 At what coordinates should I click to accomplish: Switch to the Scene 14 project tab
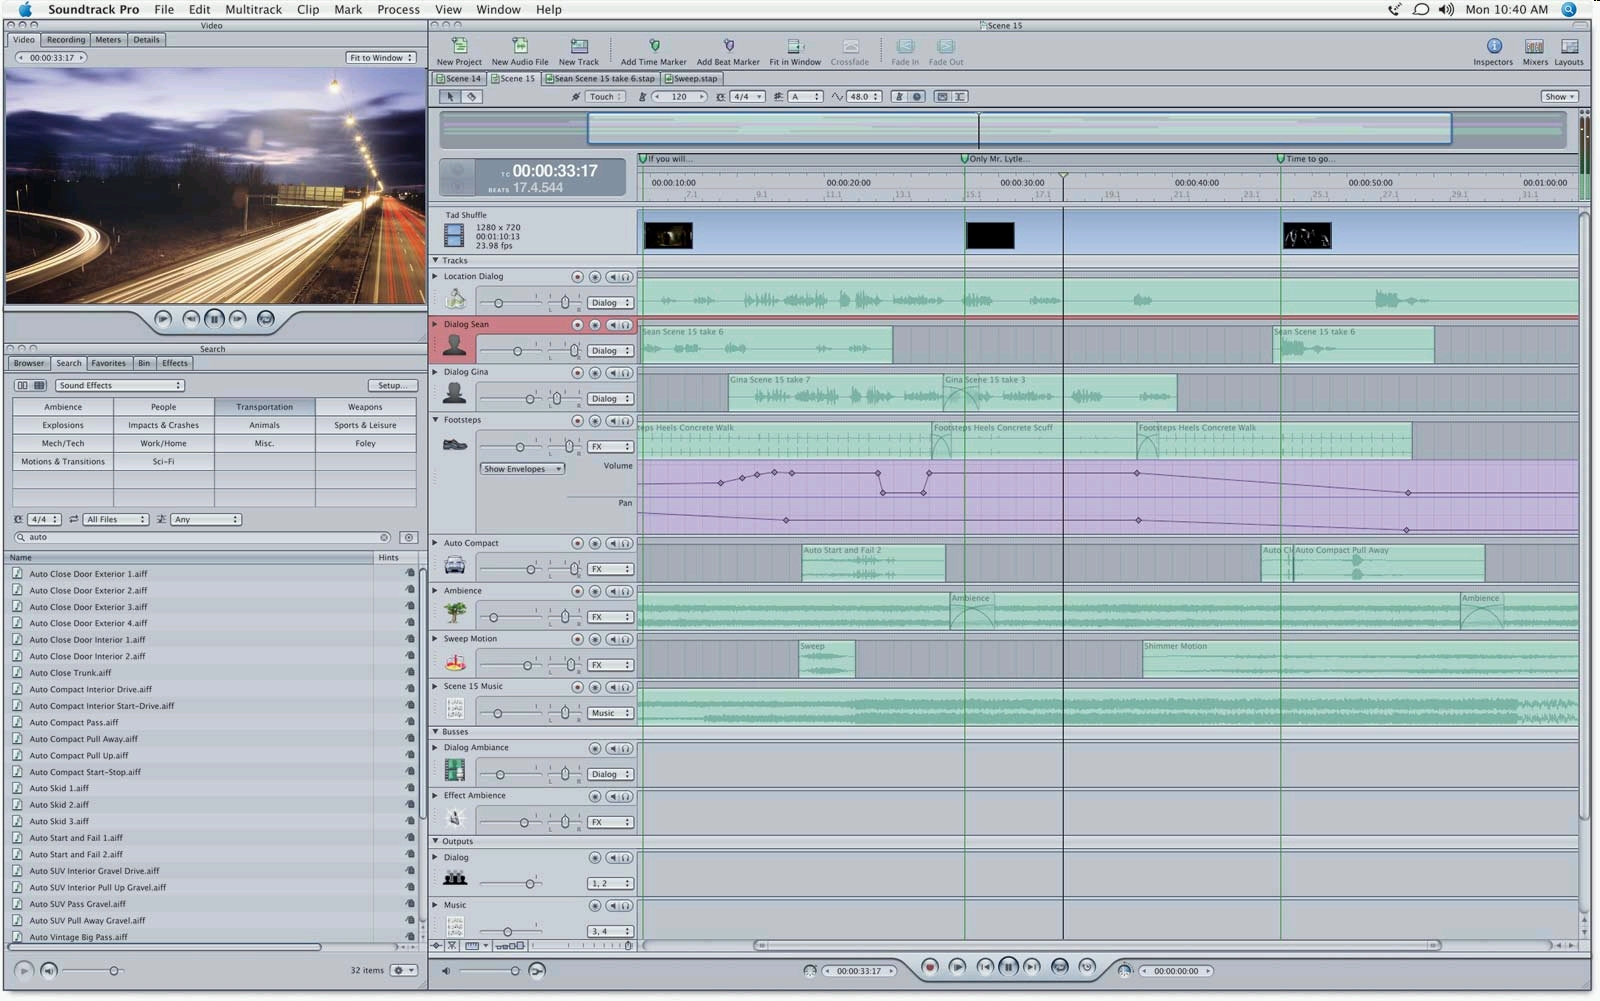tap(460, 78)
